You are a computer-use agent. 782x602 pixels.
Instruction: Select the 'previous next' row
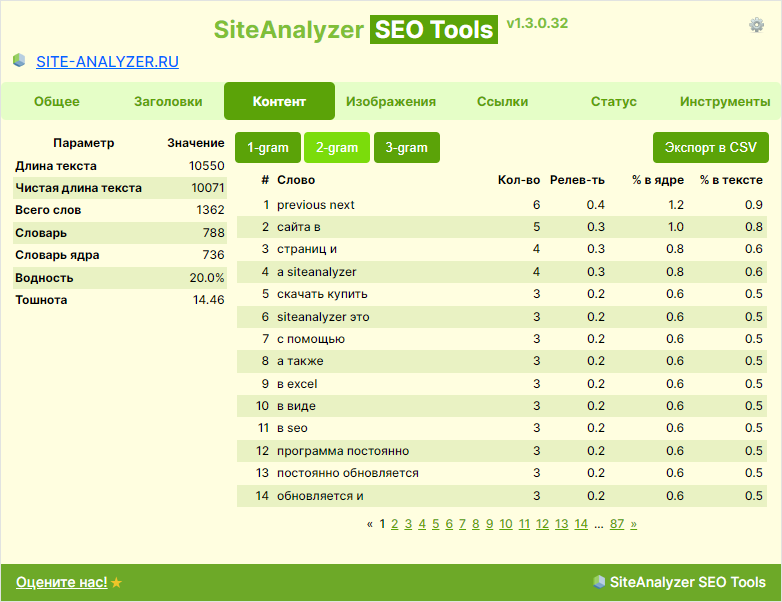point(502,205)
